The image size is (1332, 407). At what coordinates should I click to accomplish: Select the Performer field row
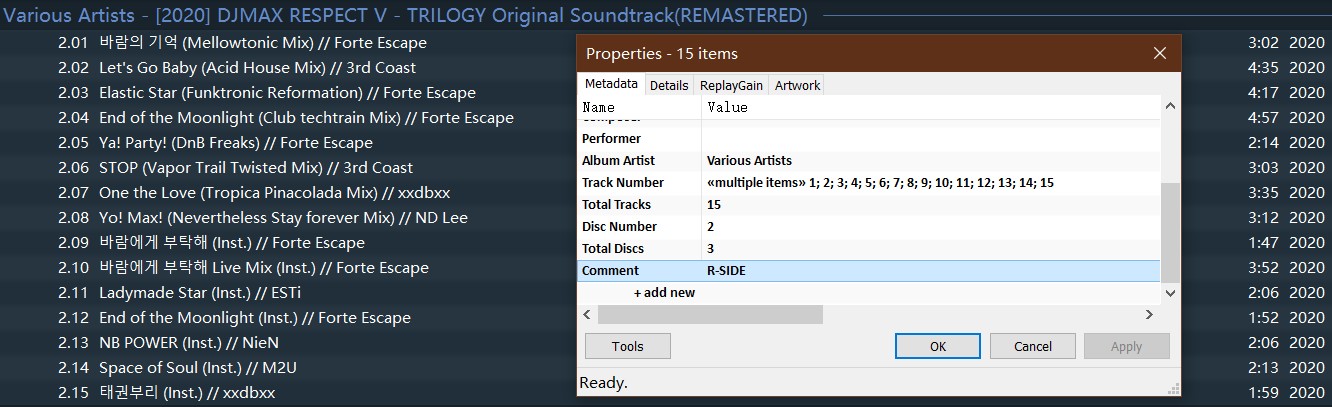pyautogui.click(x=869, y=138)
